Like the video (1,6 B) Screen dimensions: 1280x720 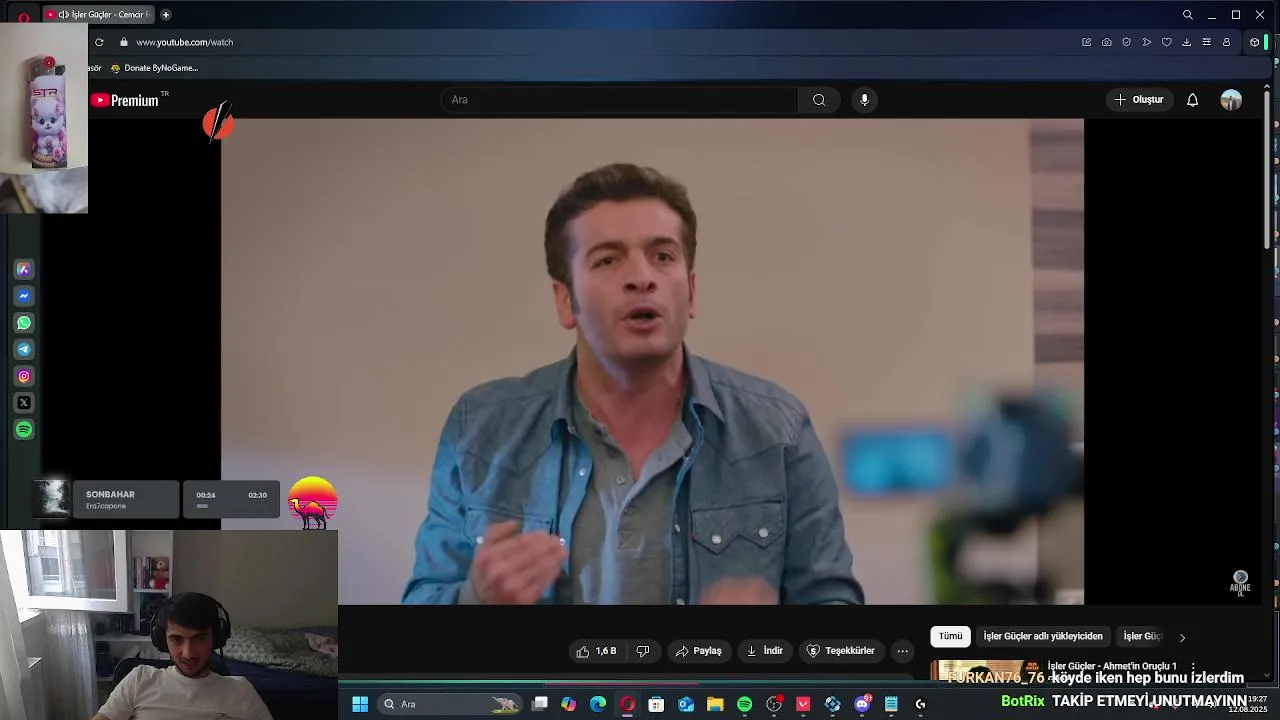tap(596, 651)
